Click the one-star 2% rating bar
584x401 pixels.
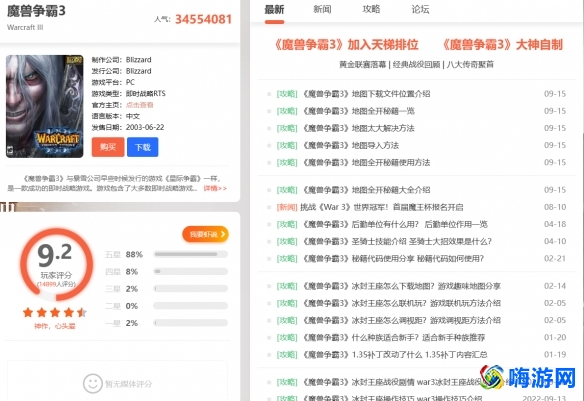coord(190,323)
